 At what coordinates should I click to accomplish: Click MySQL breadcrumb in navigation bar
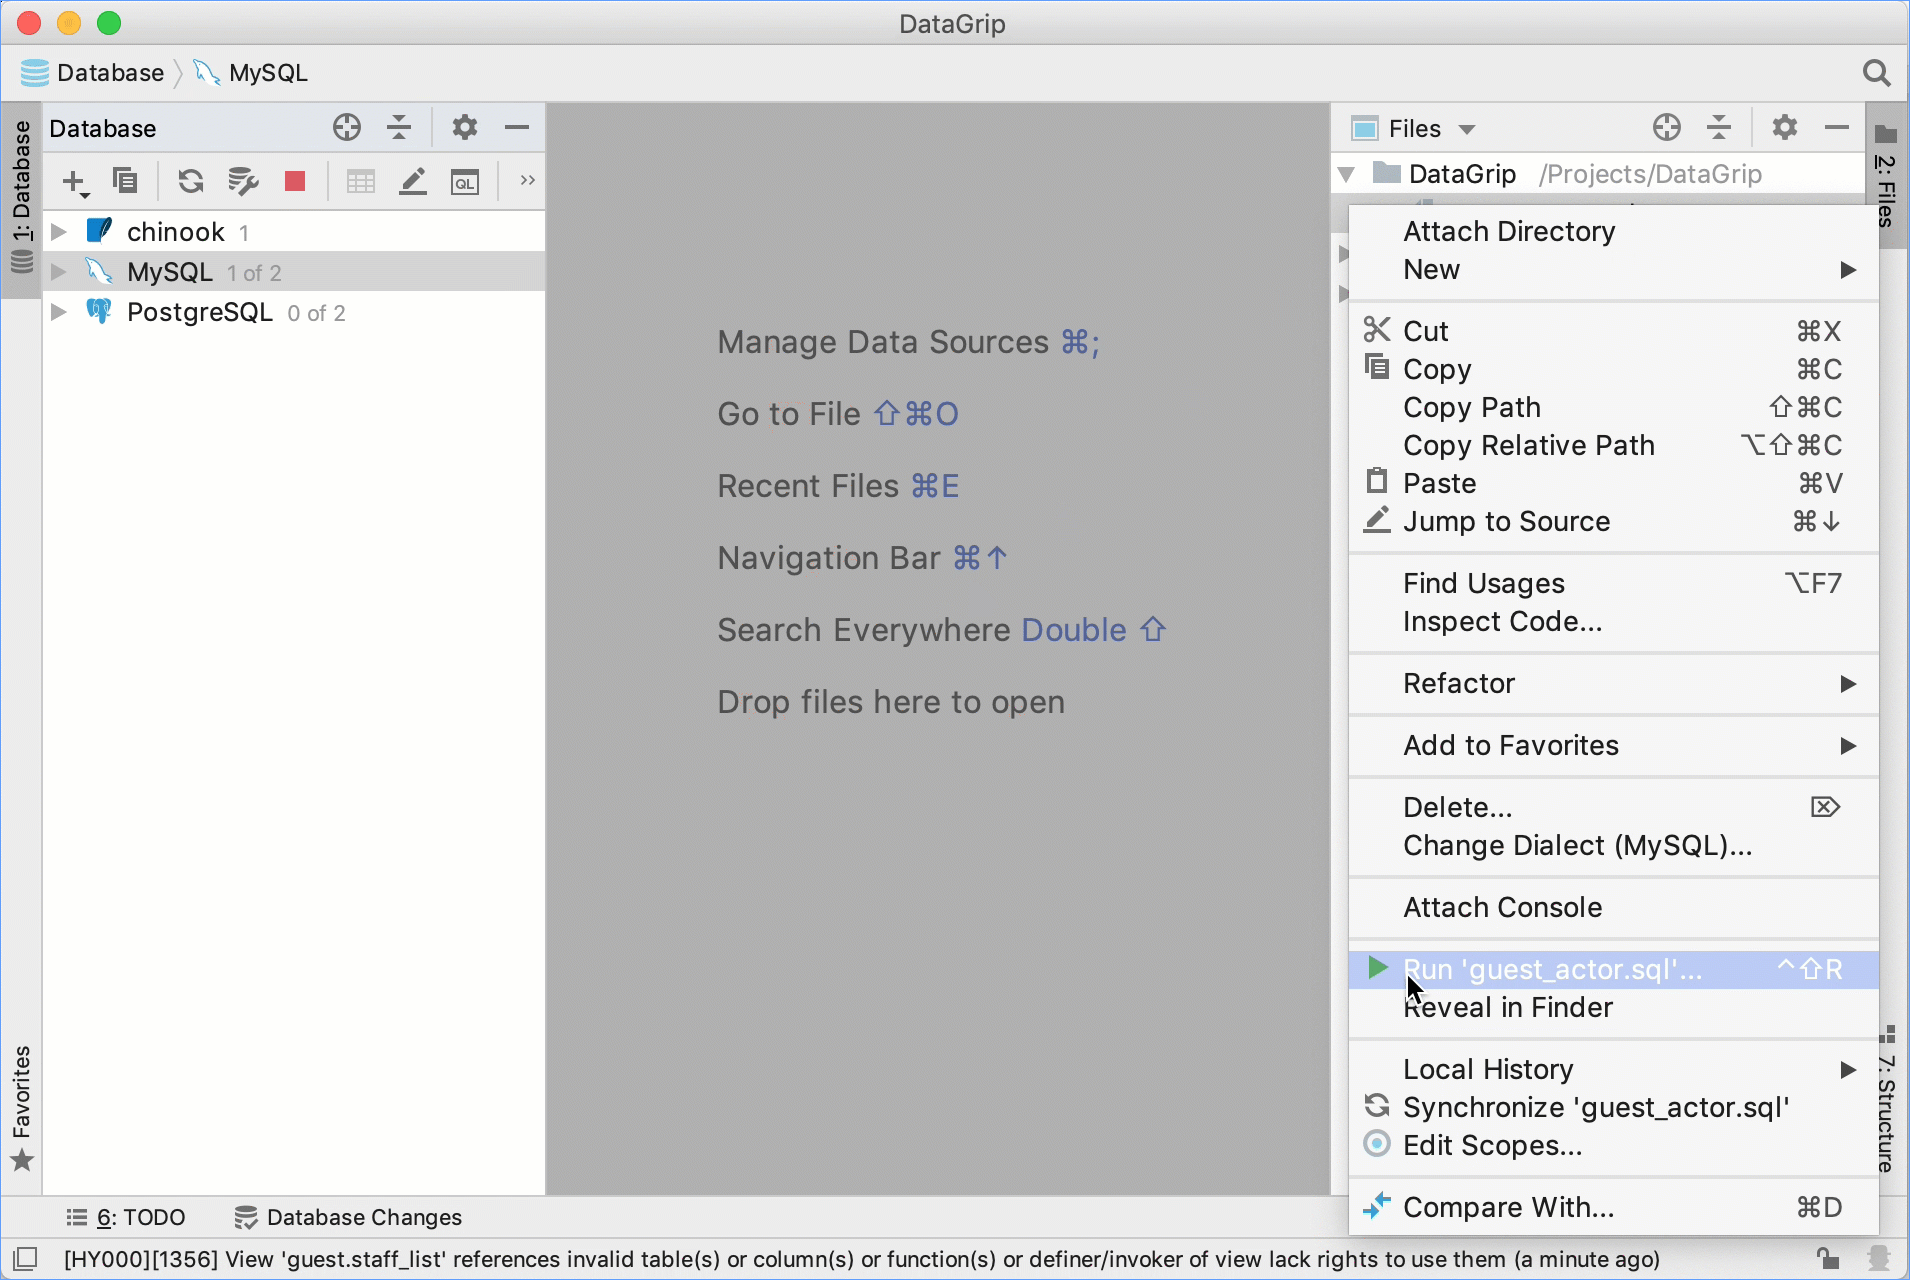252,73
